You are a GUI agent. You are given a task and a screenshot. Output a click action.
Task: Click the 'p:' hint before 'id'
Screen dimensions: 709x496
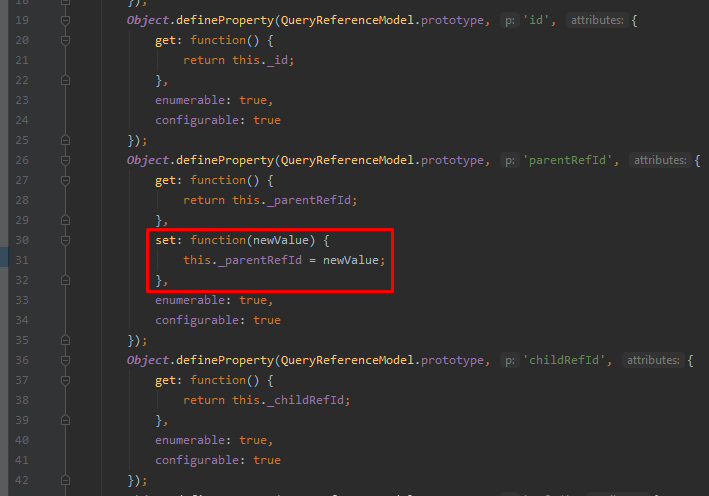(507, 20)
